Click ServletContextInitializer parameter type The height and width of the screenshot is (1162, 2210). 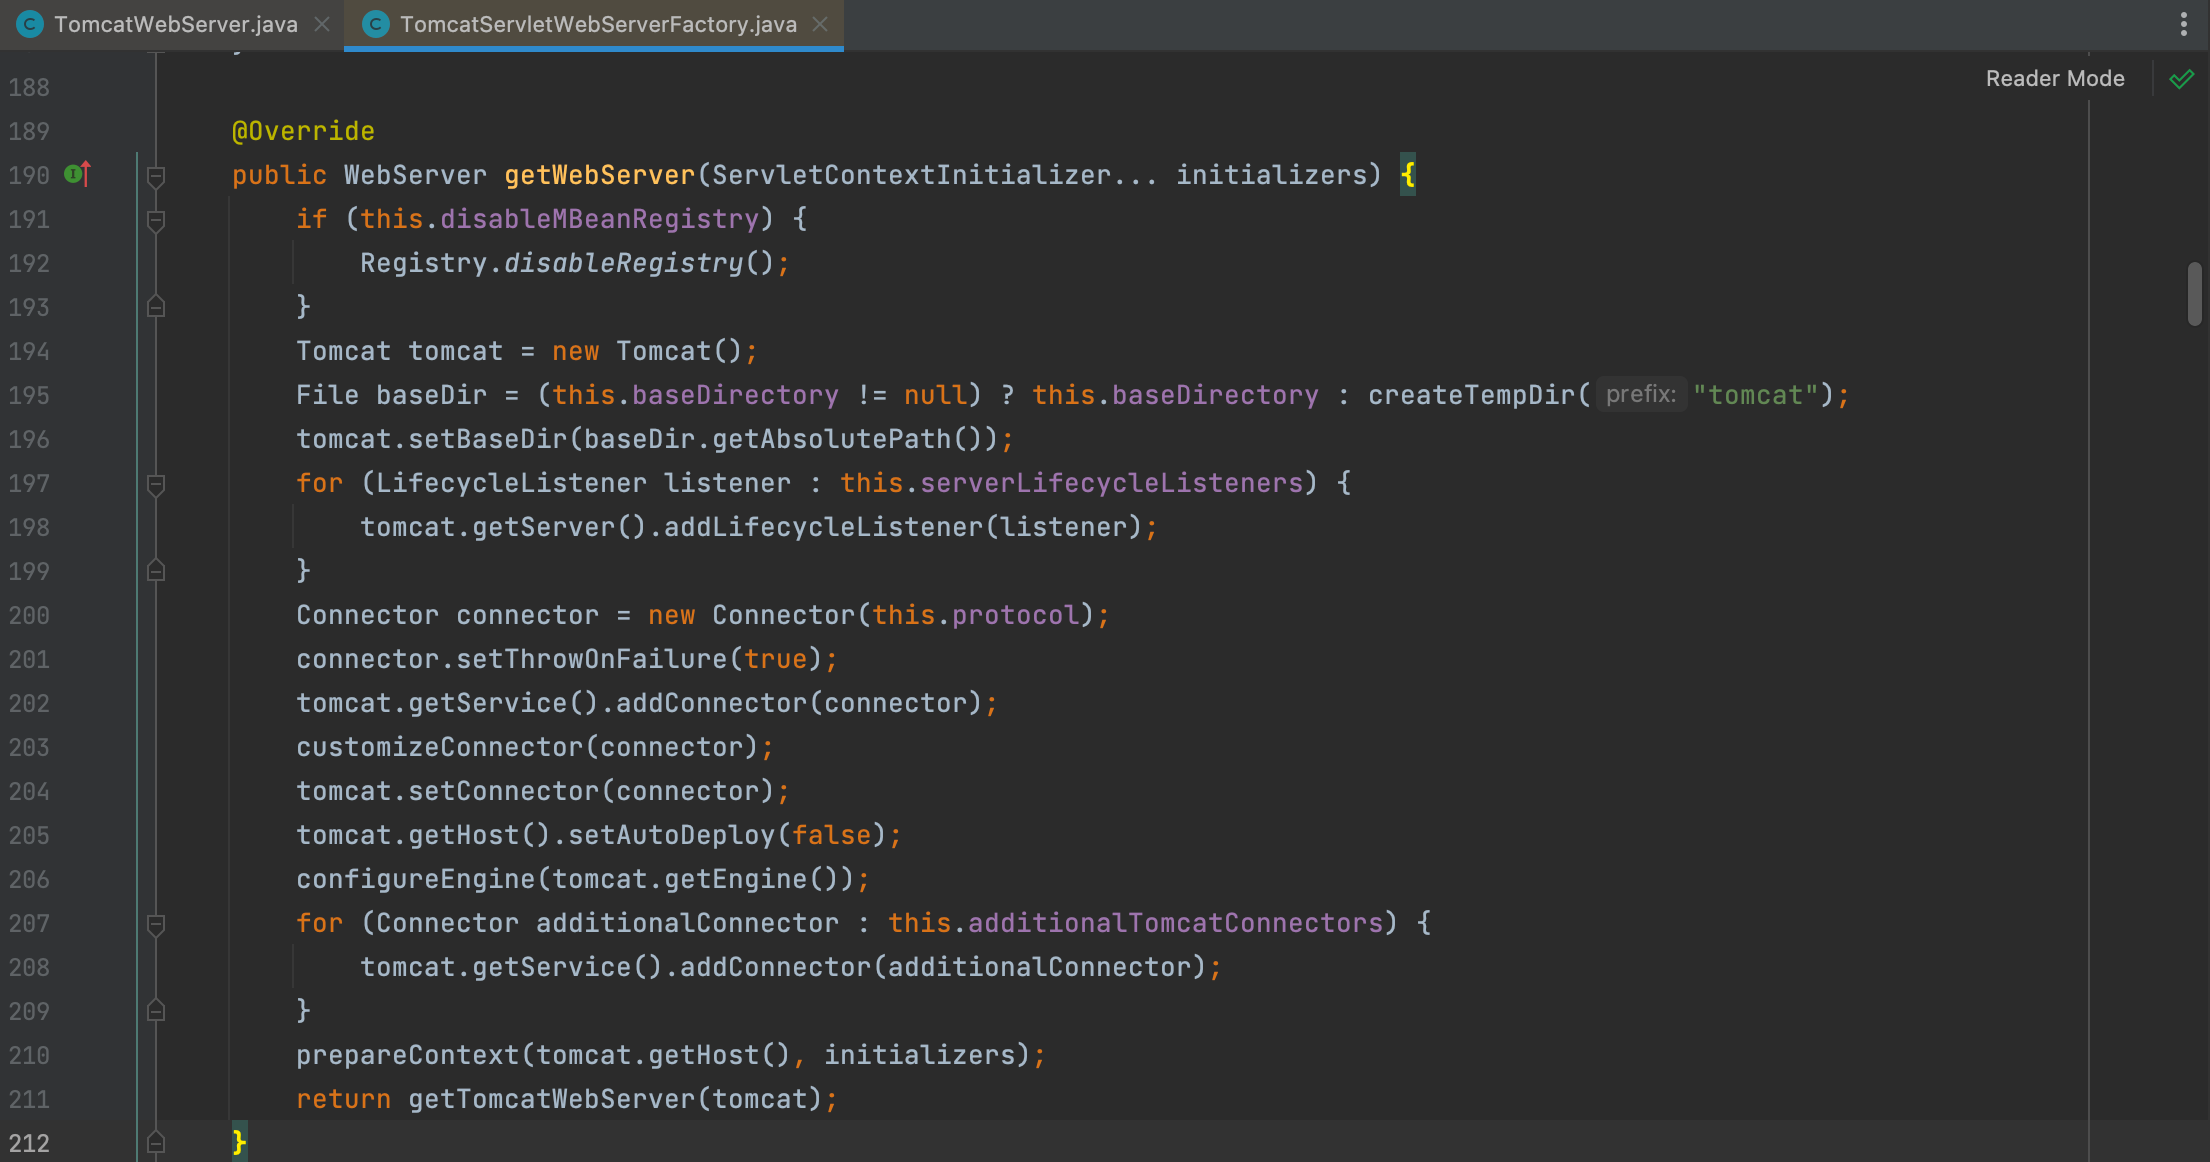[x=912, y=175]
